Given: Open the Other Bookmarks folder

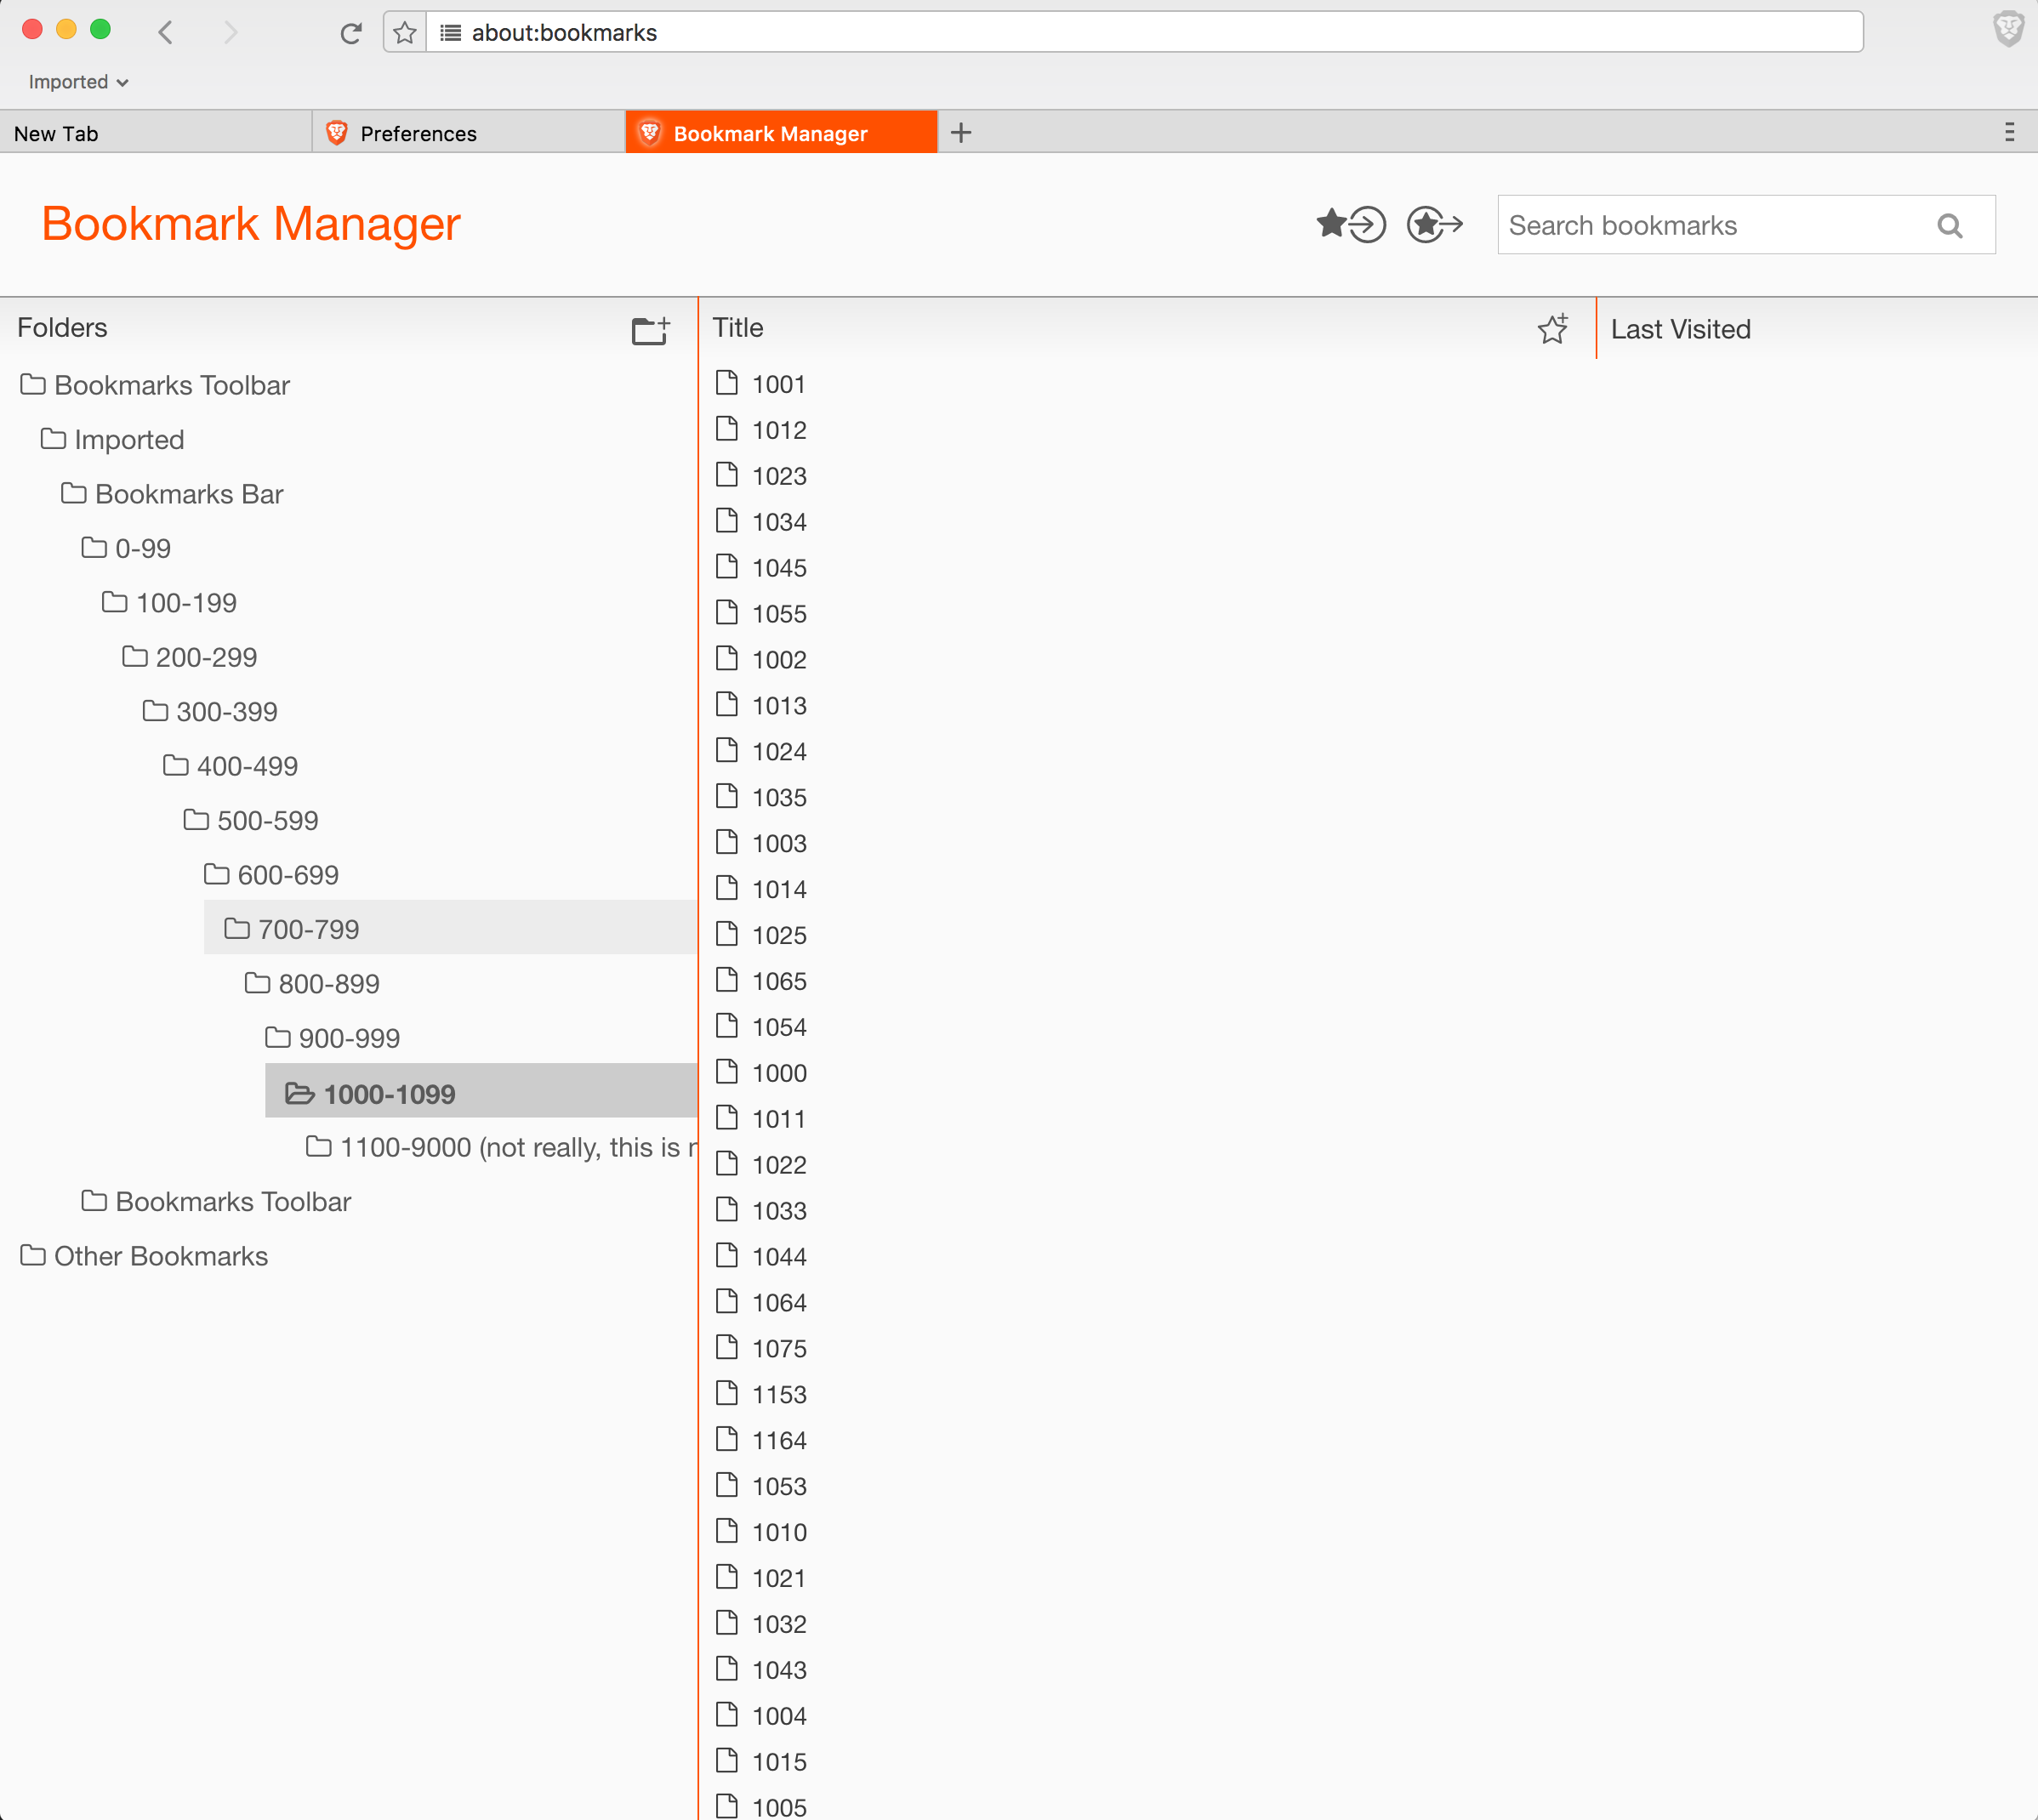Looking at the screenshot, I should [160, 1256].
